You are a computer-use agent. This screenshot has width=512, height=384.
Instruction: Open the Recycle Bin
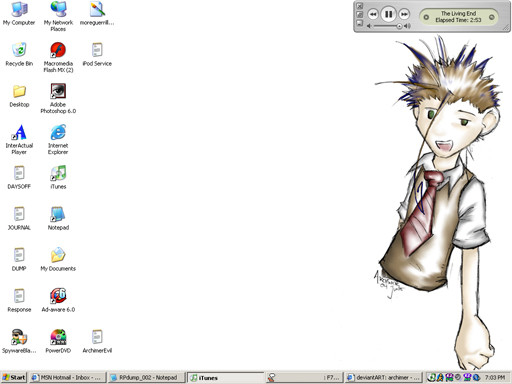(19, 54)
